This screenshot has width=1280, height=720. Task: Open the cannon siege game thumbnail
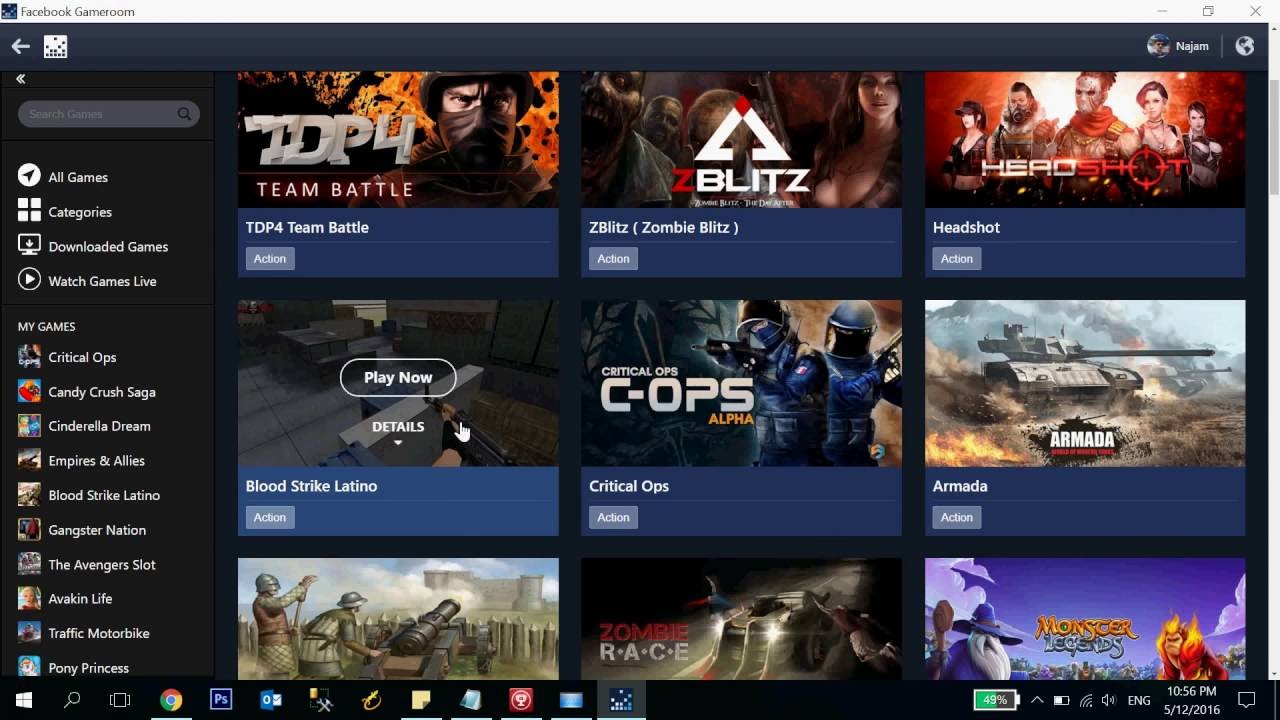click(398, 619)
